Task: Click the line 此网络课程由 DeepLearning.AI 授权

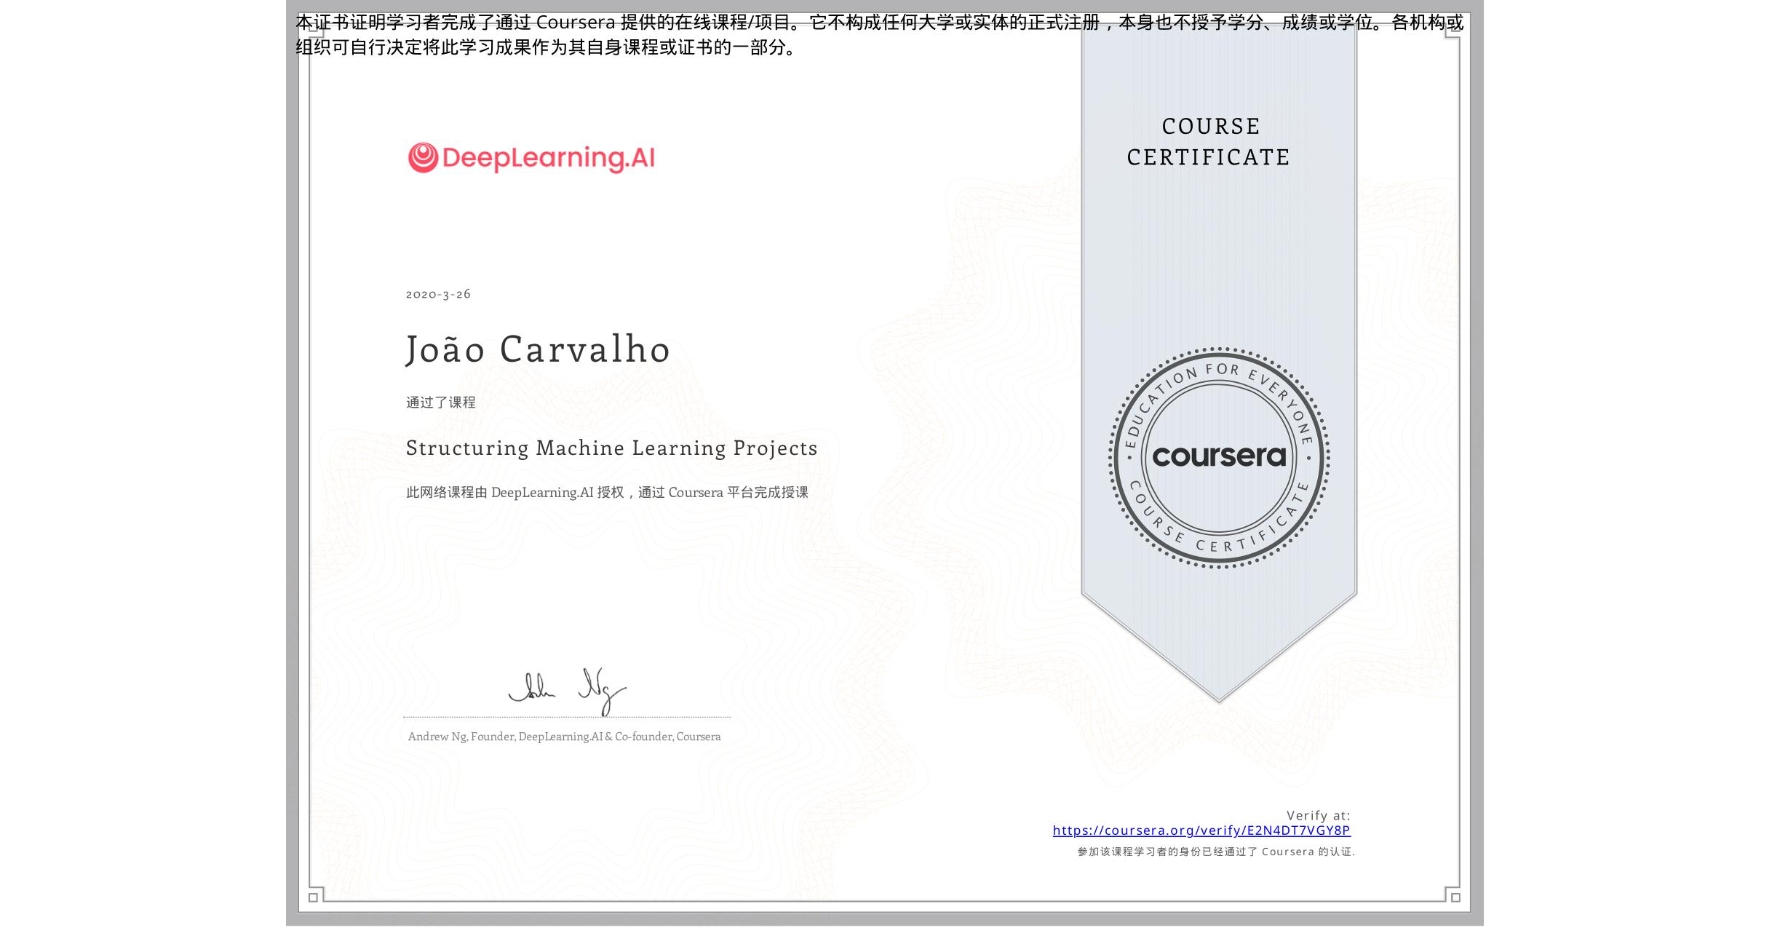Action: (607, 492)
